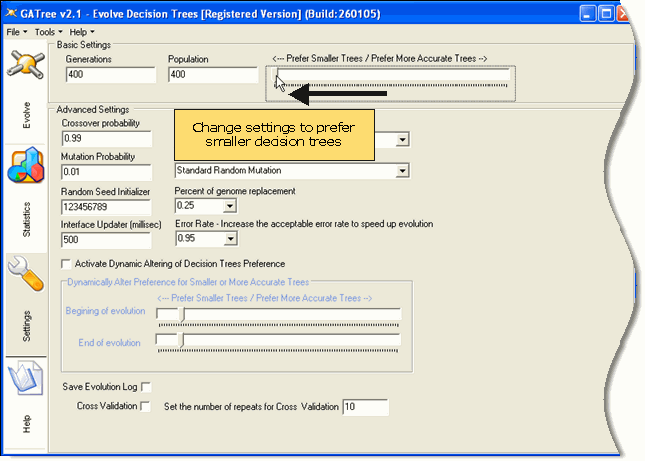Select the Evolve sidebar tab label
Image resolution: width=645 pixels, height=461 pixels.
[x=26, y=115]
